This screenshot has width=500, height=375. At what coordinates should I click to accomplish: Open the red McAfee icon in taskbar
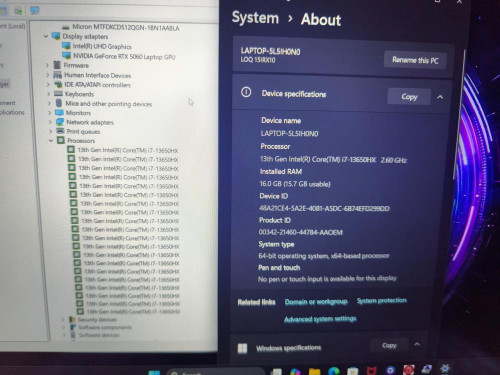click(372, 370)
